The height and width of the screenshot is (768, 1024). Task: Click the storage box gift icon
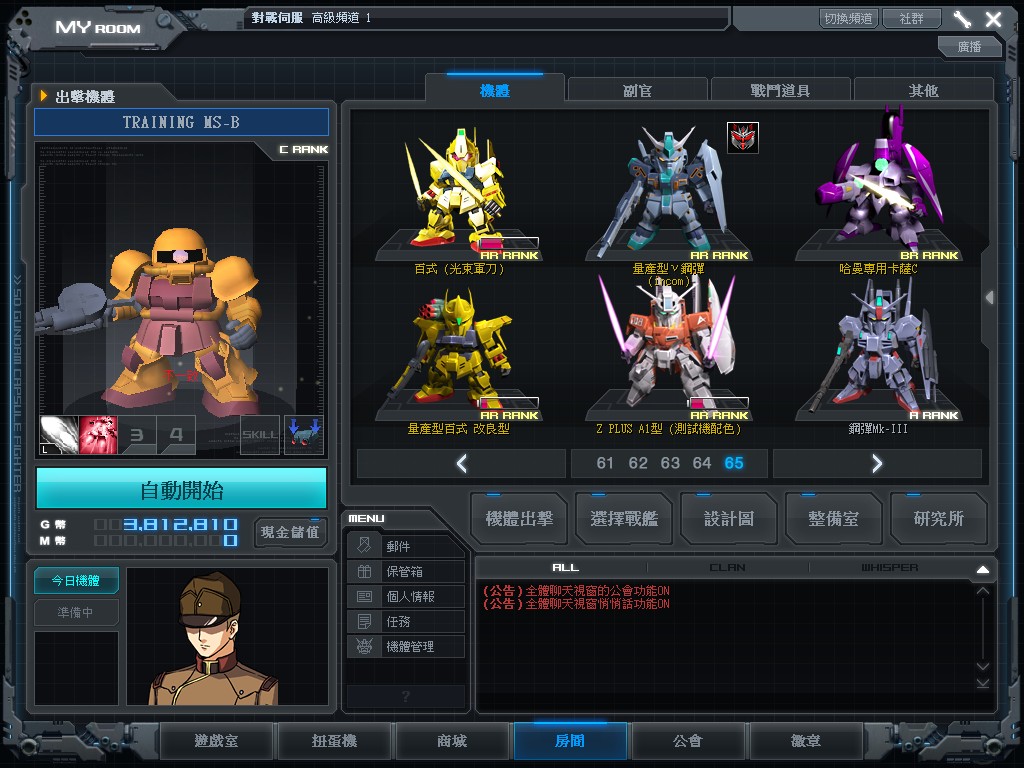point(364,571)
